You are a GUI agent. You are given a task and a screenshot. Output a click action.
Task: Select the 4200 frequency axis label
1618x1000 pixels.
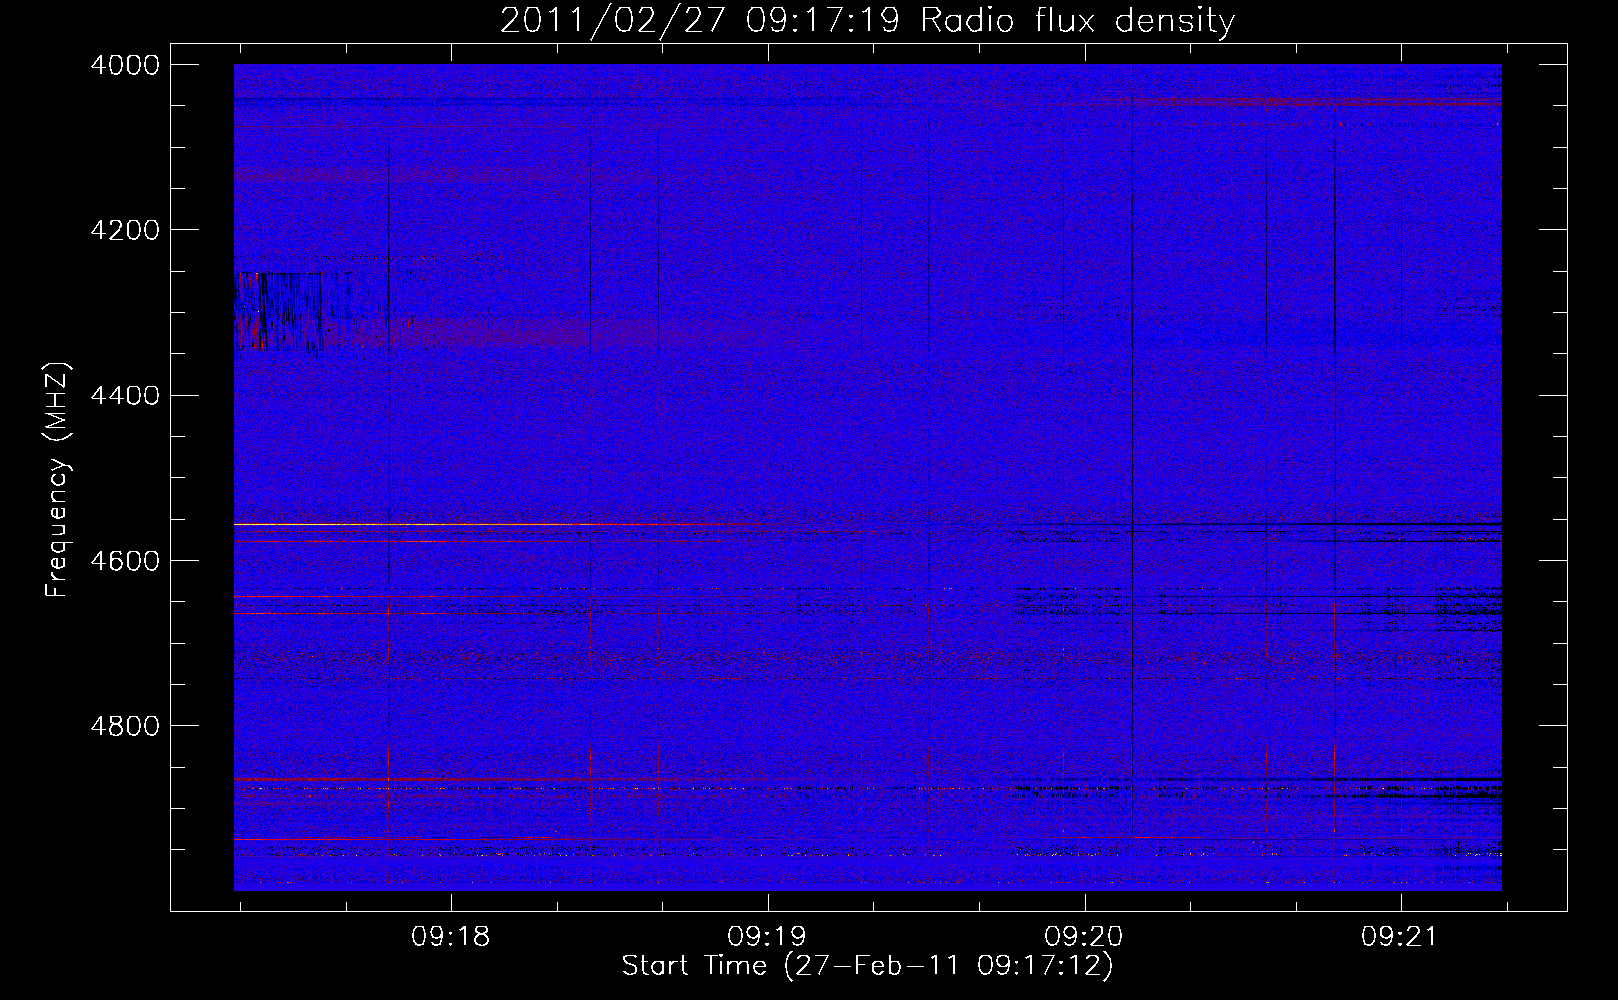[125, 230]
